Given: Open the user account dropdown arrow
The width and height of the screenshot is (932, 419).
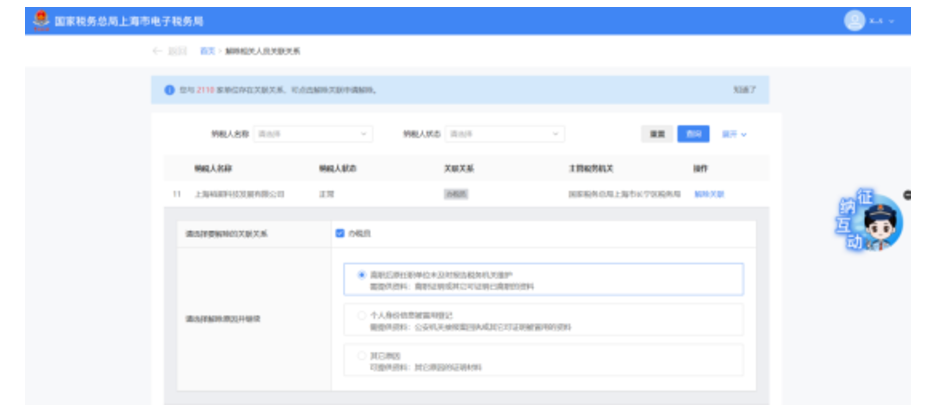Looking at the screenshot, I should (892, 21).
